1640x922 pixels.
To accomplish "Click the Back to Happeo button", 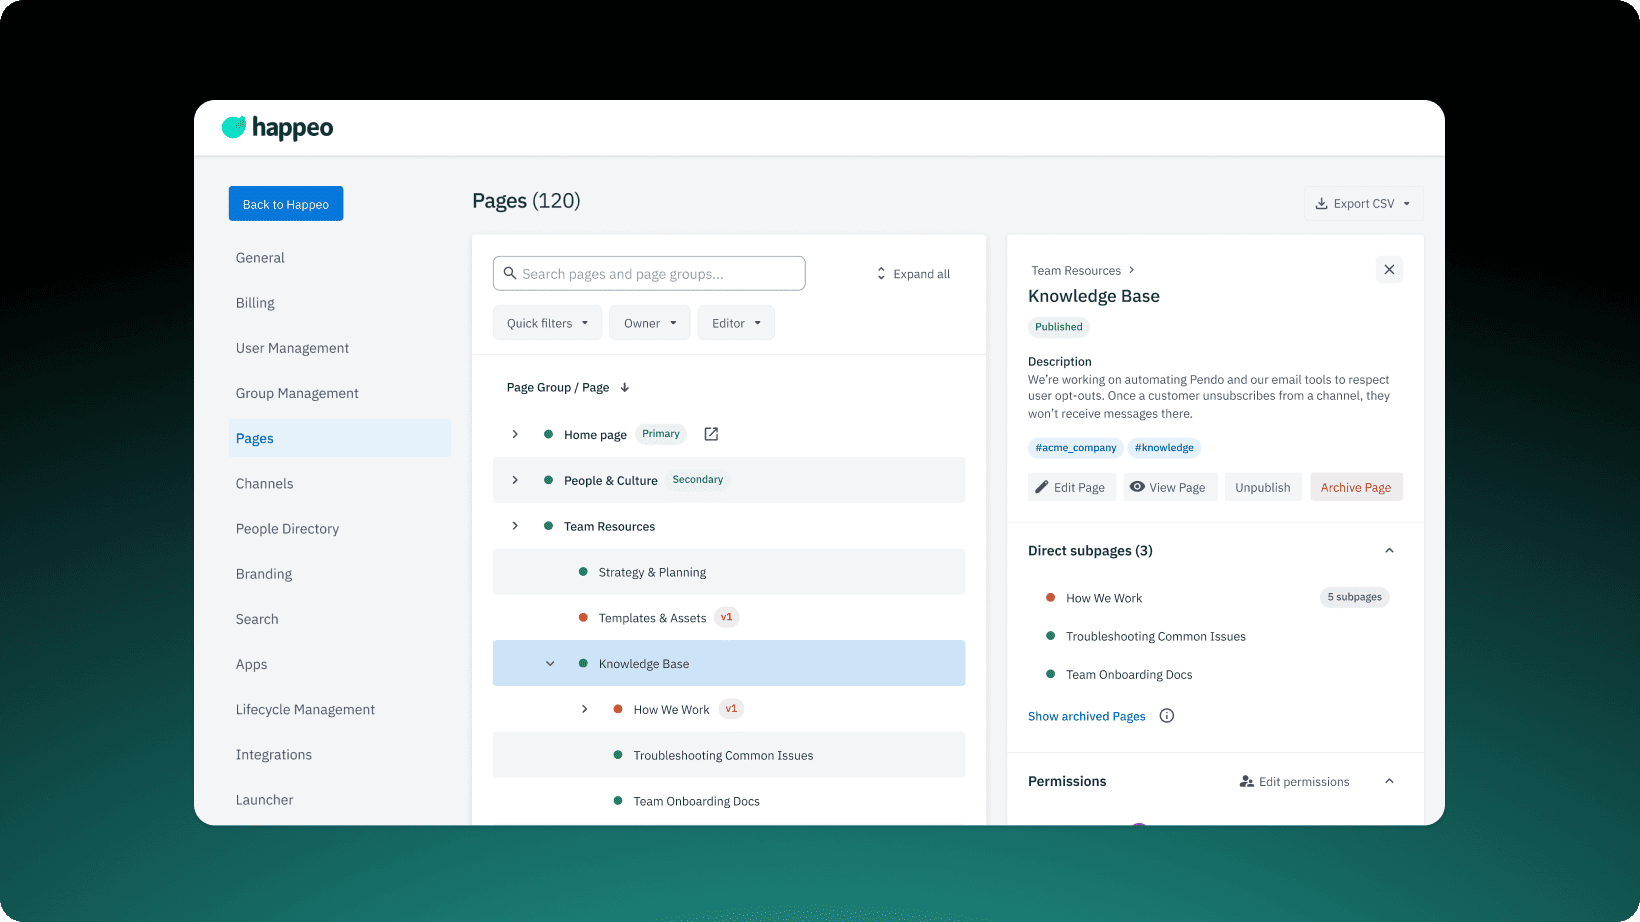I will [286, 204].
